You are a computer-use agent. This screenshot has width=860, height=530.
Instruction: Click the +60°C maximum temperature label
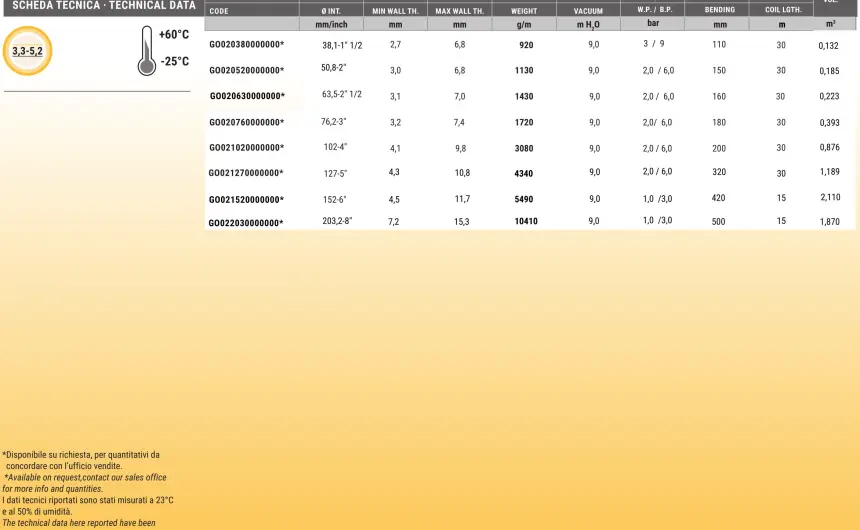point(174,35)
